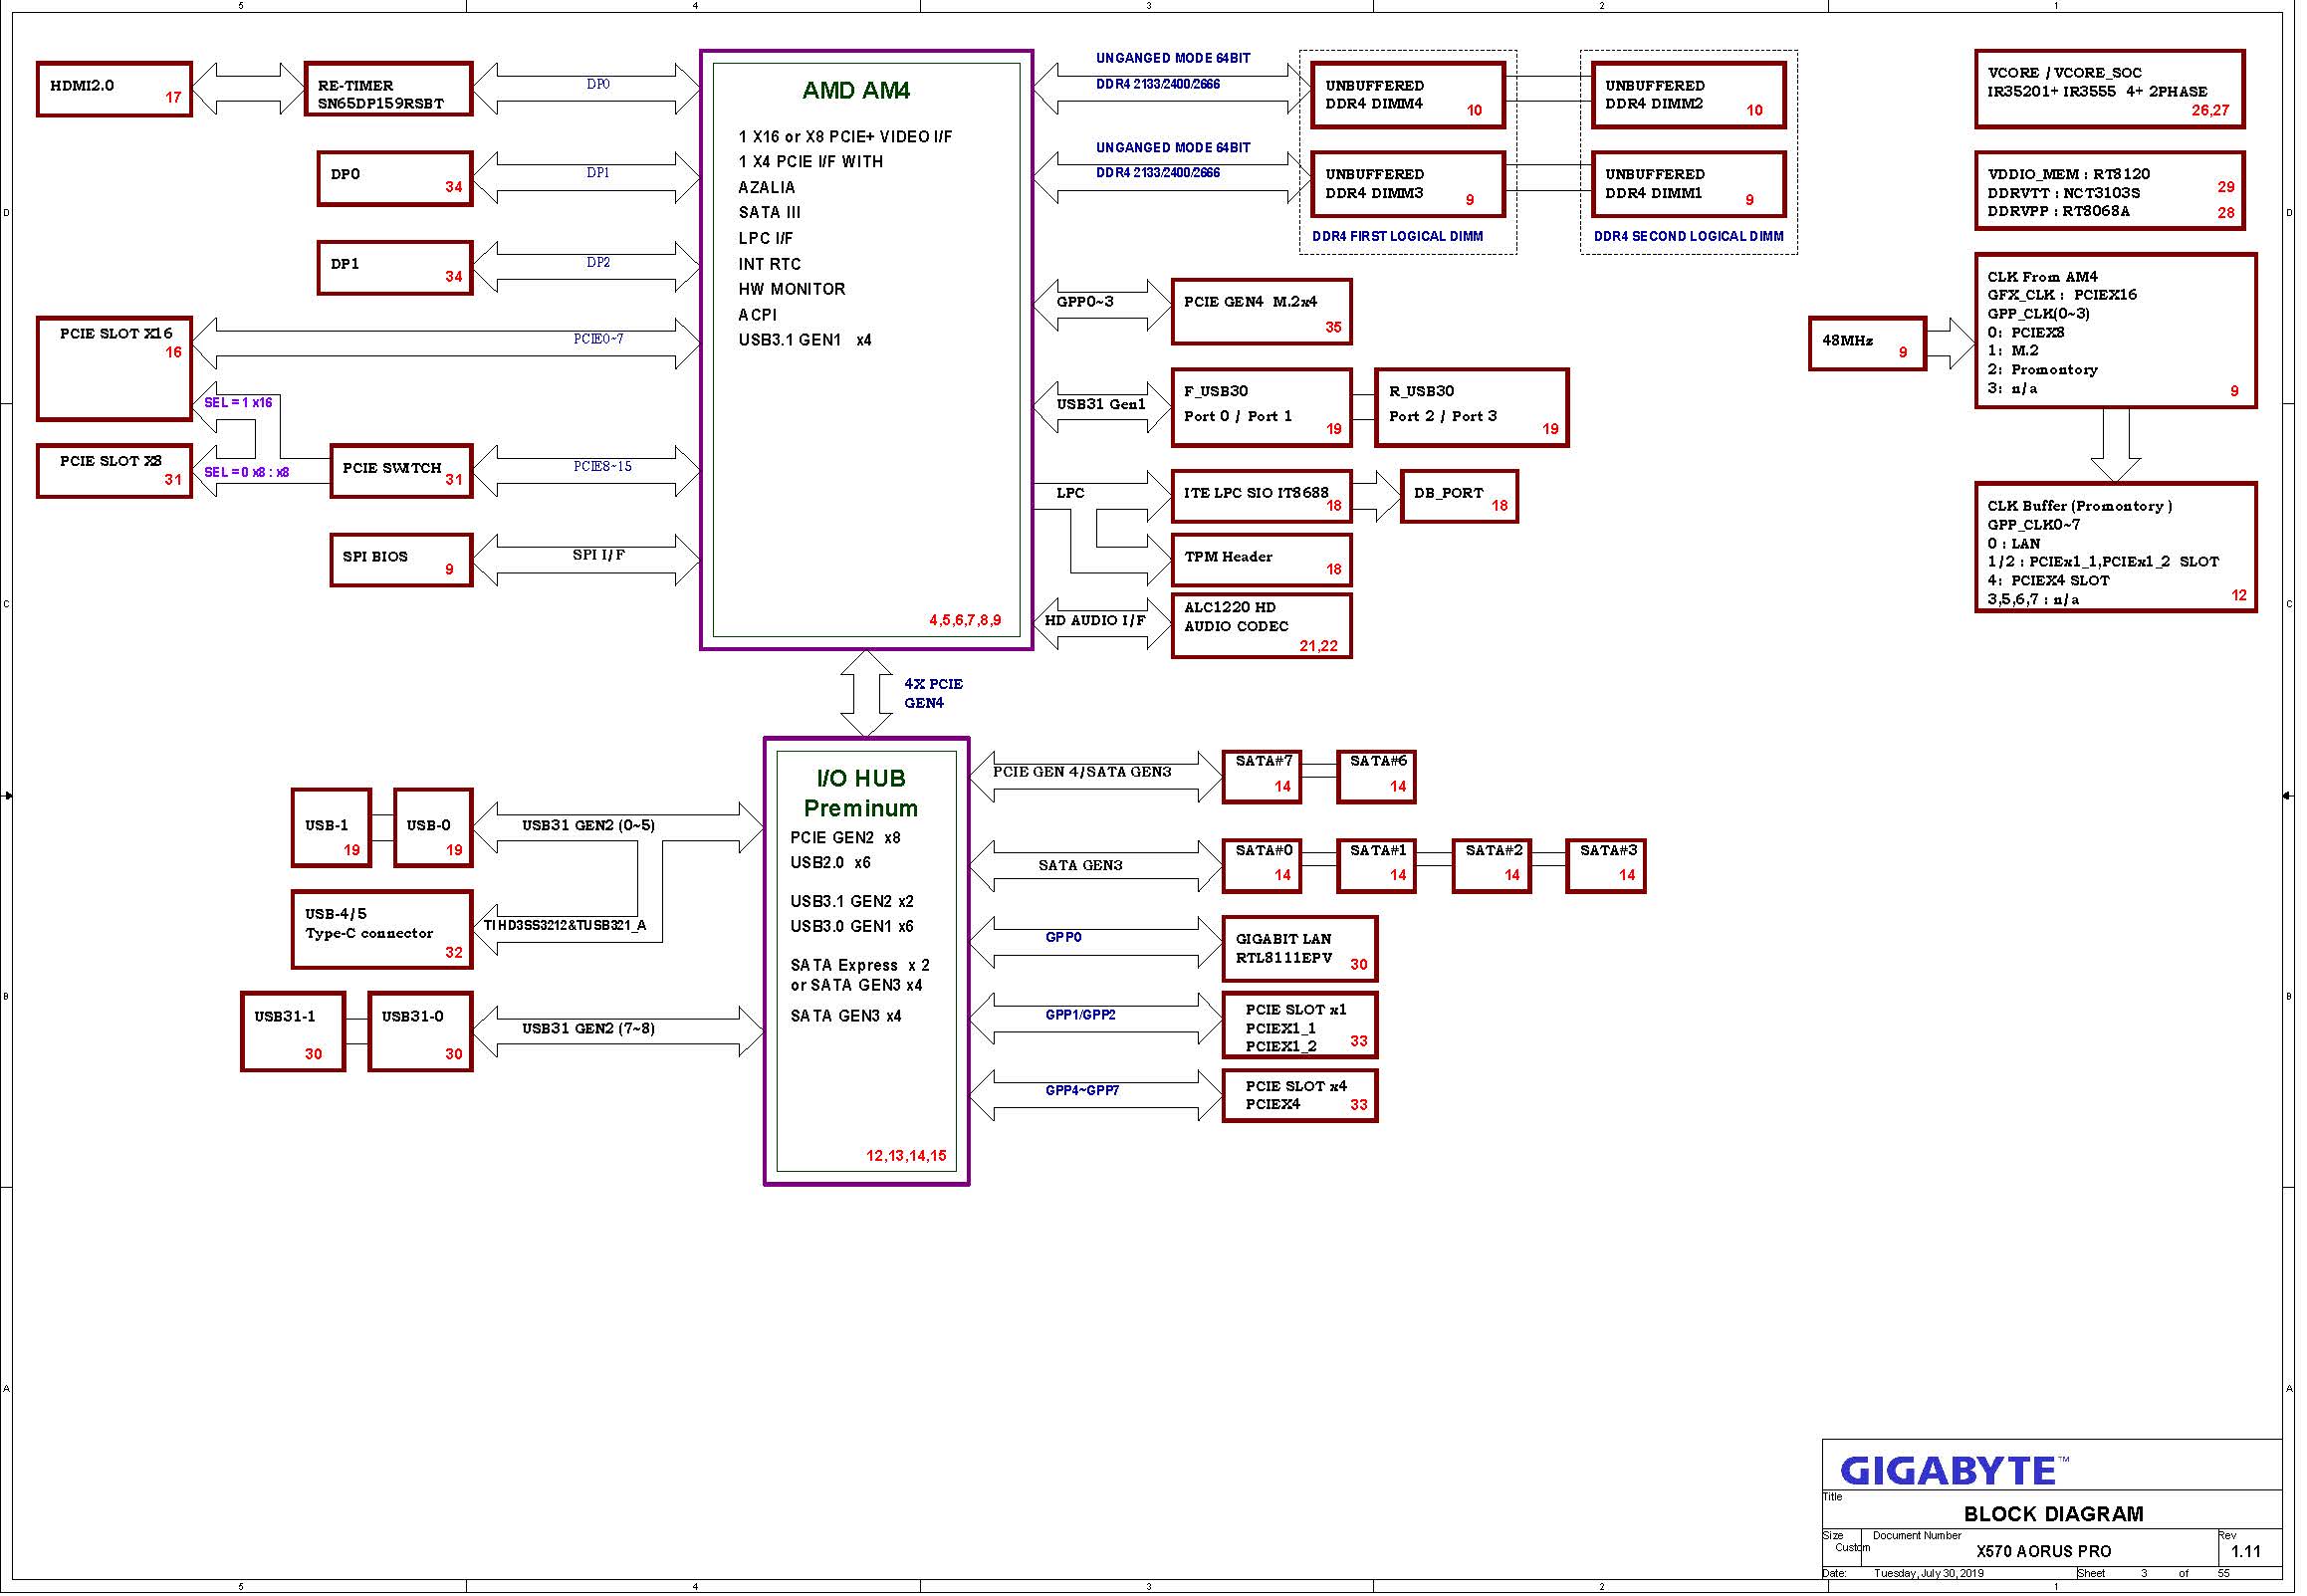Select the DDR4 FIRST LOGICAL DIMM caption
The height and width of the screenshot is (1596, 2307).
[1398, 237]
